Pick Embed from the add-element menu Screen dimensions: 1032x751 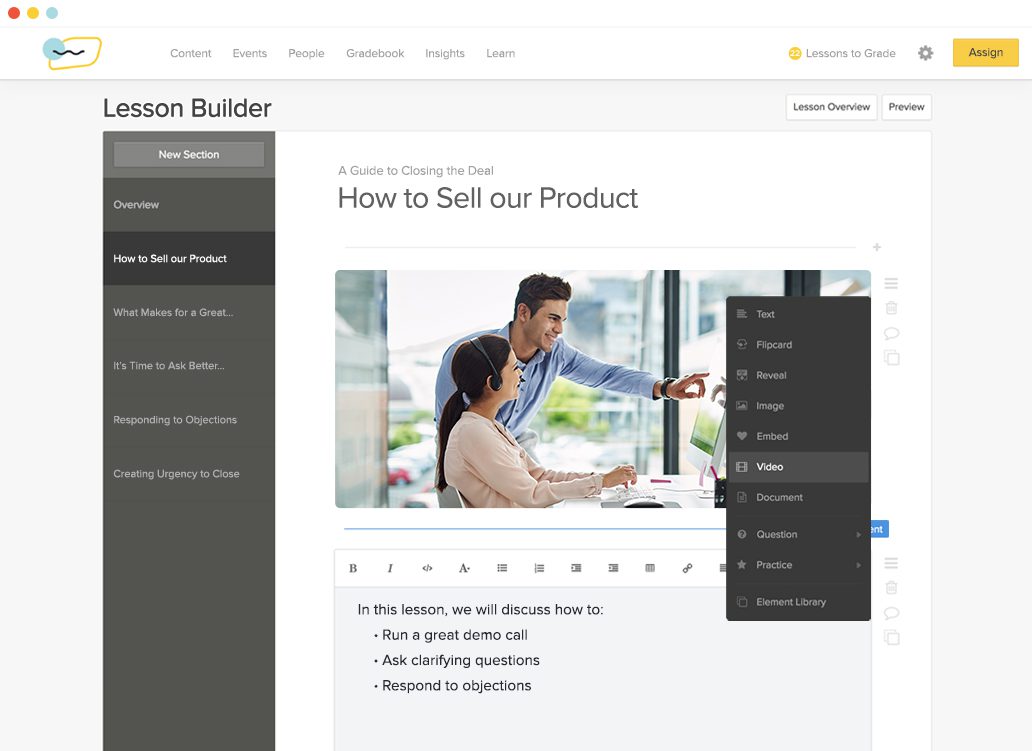798,436
